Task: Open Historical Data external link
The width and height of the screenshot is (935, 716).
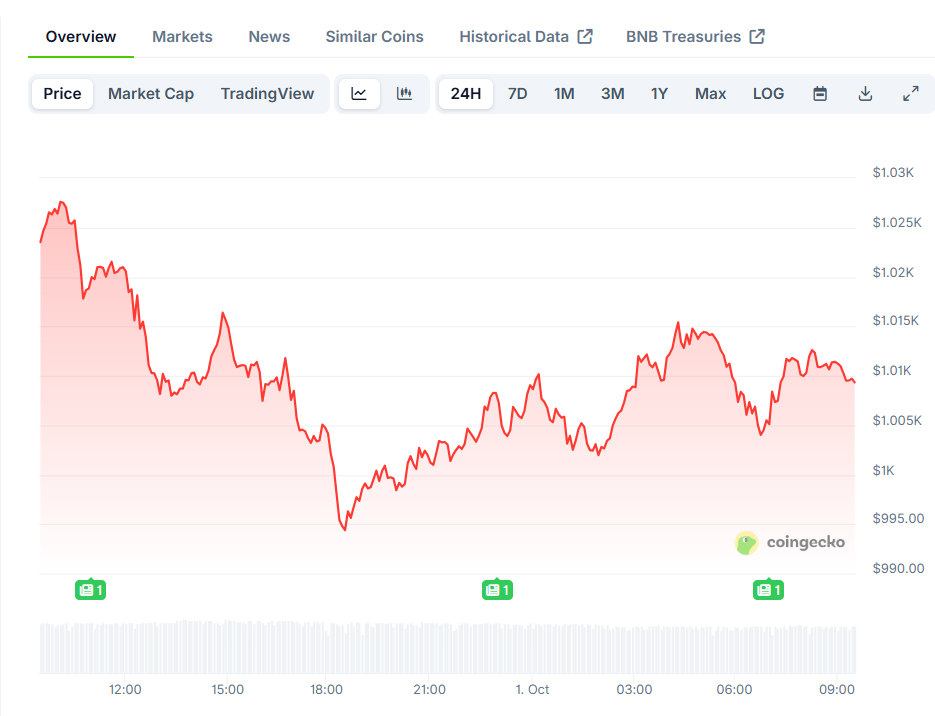Action: coord(526,37)
